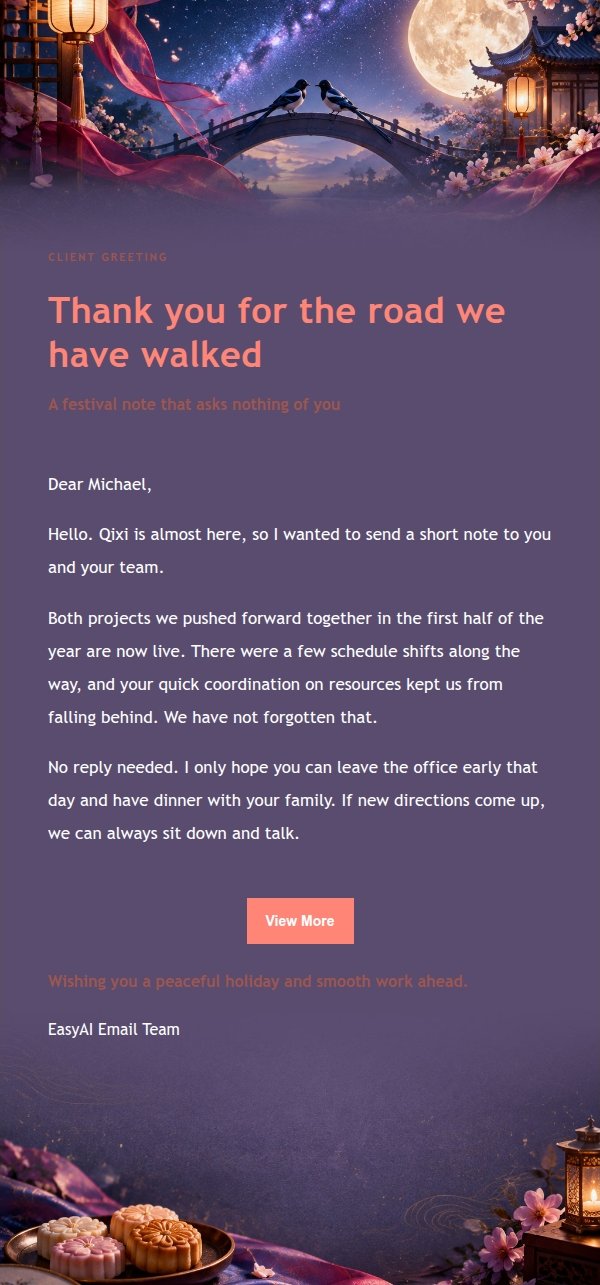Screen dimensions: 600x1285
Task: Select the CLIENT GREETING label
Action: coord(108,258)
